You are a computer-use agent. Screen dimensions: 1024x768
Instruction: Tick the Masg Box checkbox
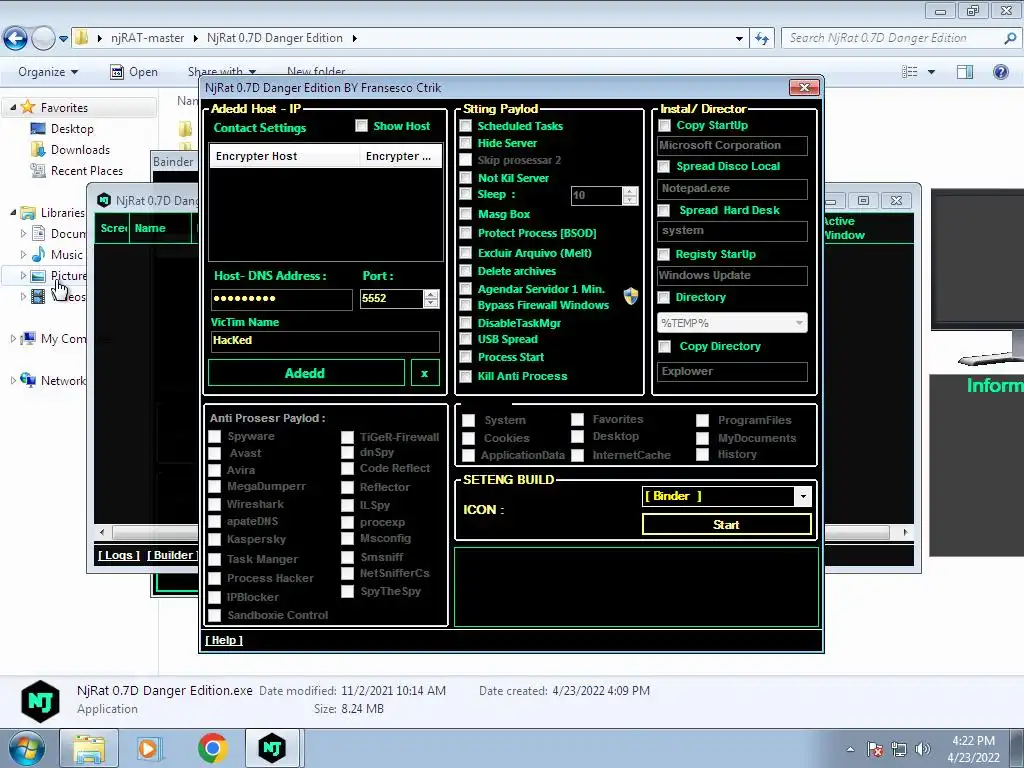point(466,214)
